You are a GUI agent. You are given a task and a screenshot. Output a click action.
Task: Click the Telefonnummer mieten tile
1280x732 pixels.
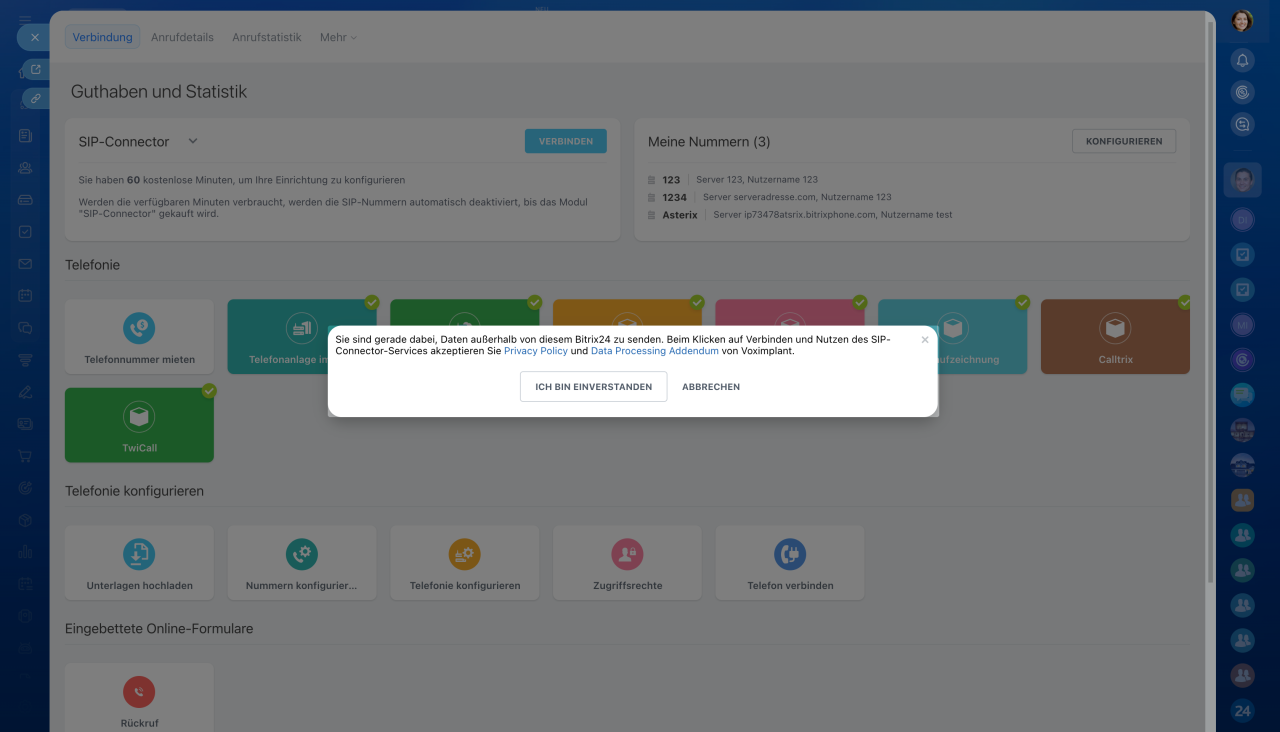[x=139, y=336]
